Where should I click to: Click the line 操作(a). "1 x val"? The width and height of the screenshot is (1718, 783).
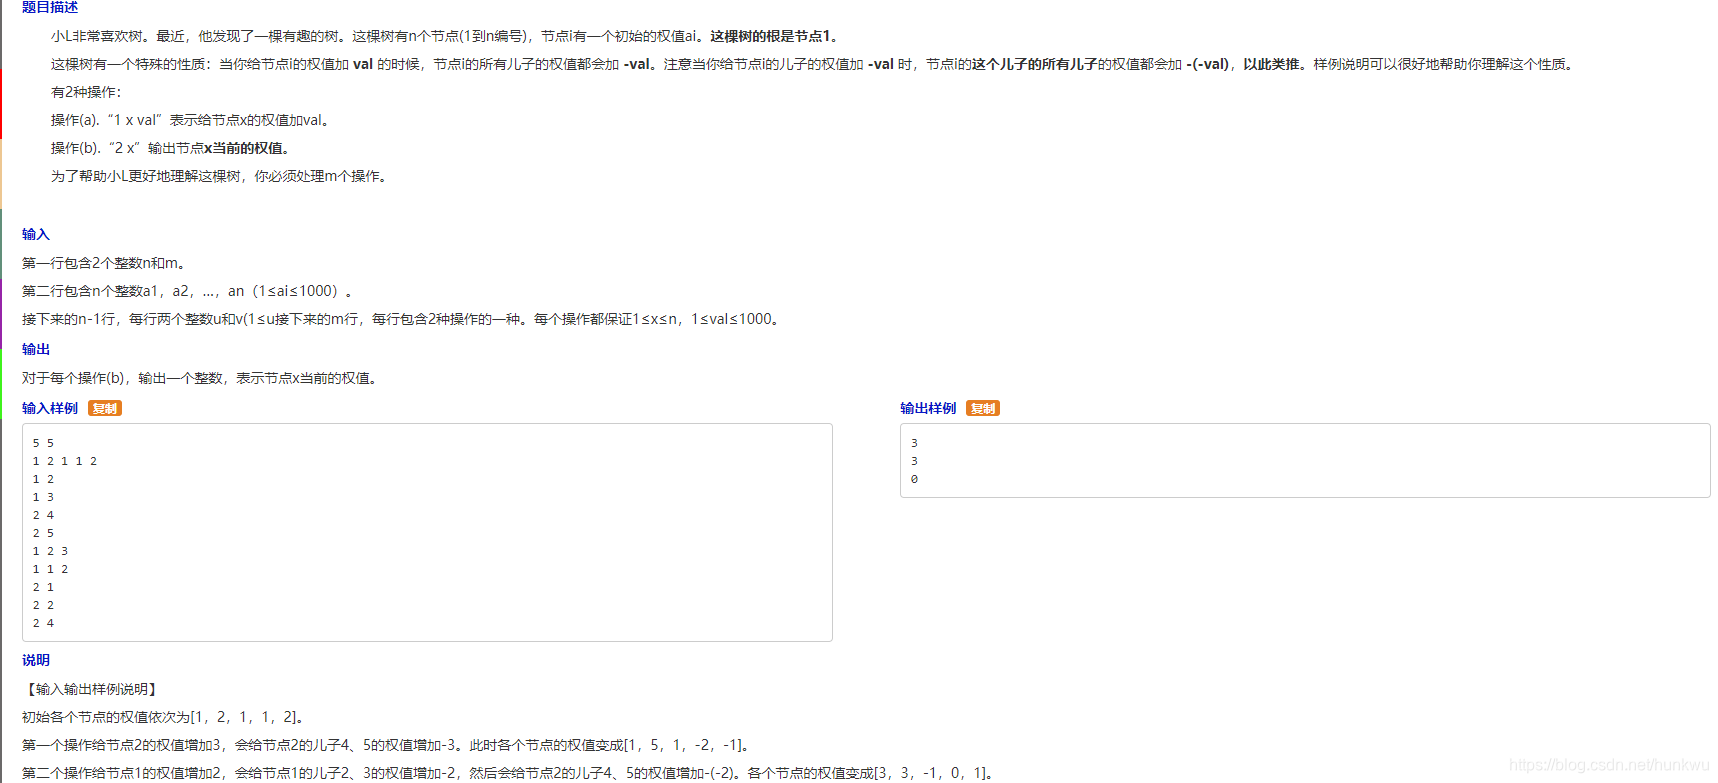pos(191,120)
